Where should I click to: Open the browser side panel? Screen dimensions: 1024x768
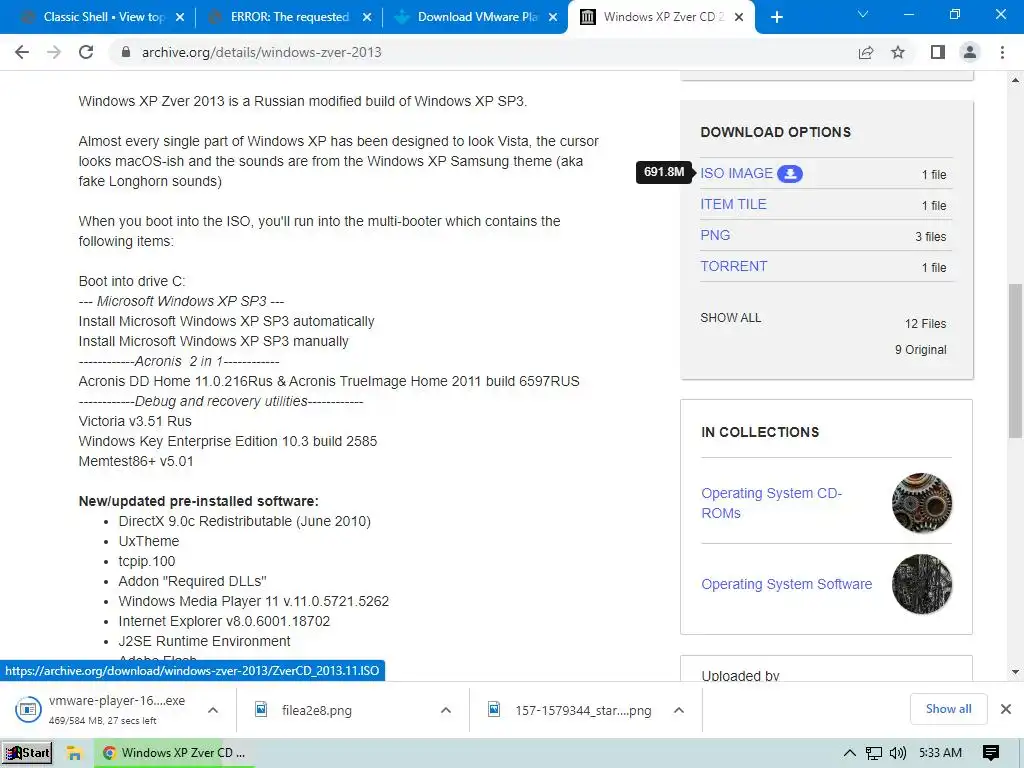tap(938, 52)
